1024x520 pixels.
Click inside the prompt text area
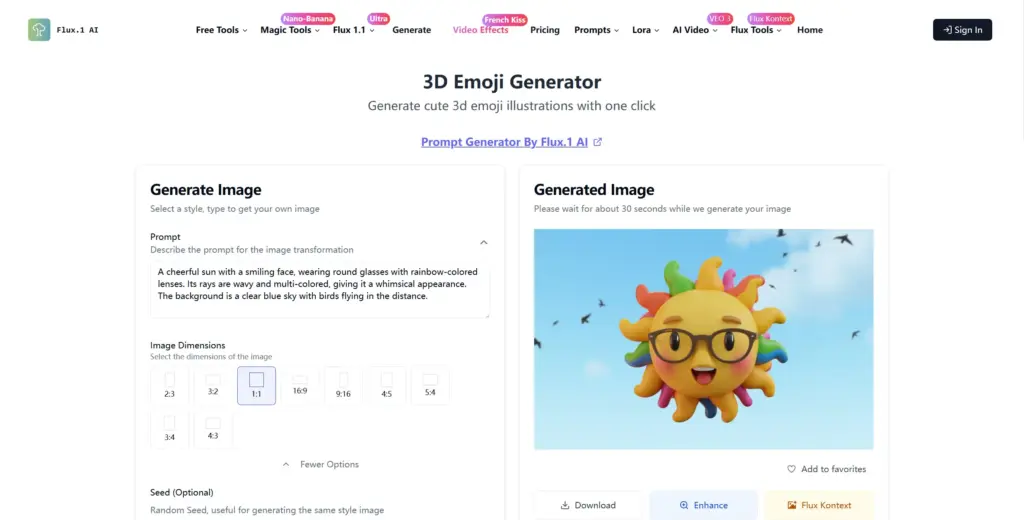(x=320, y=290)
